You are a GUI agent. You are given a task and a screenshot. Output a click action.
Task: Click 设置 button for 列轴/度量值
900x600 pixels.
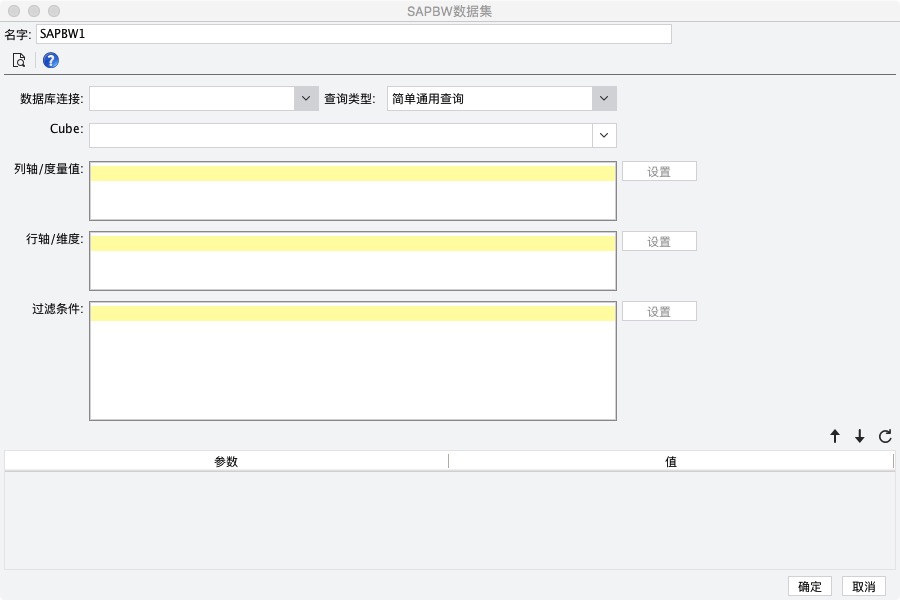click(660, 171)
